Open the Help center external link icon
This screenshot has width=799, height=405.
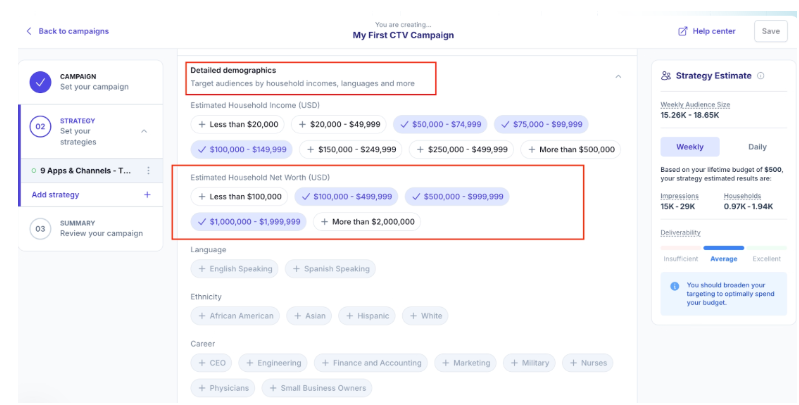click(682, 31)
